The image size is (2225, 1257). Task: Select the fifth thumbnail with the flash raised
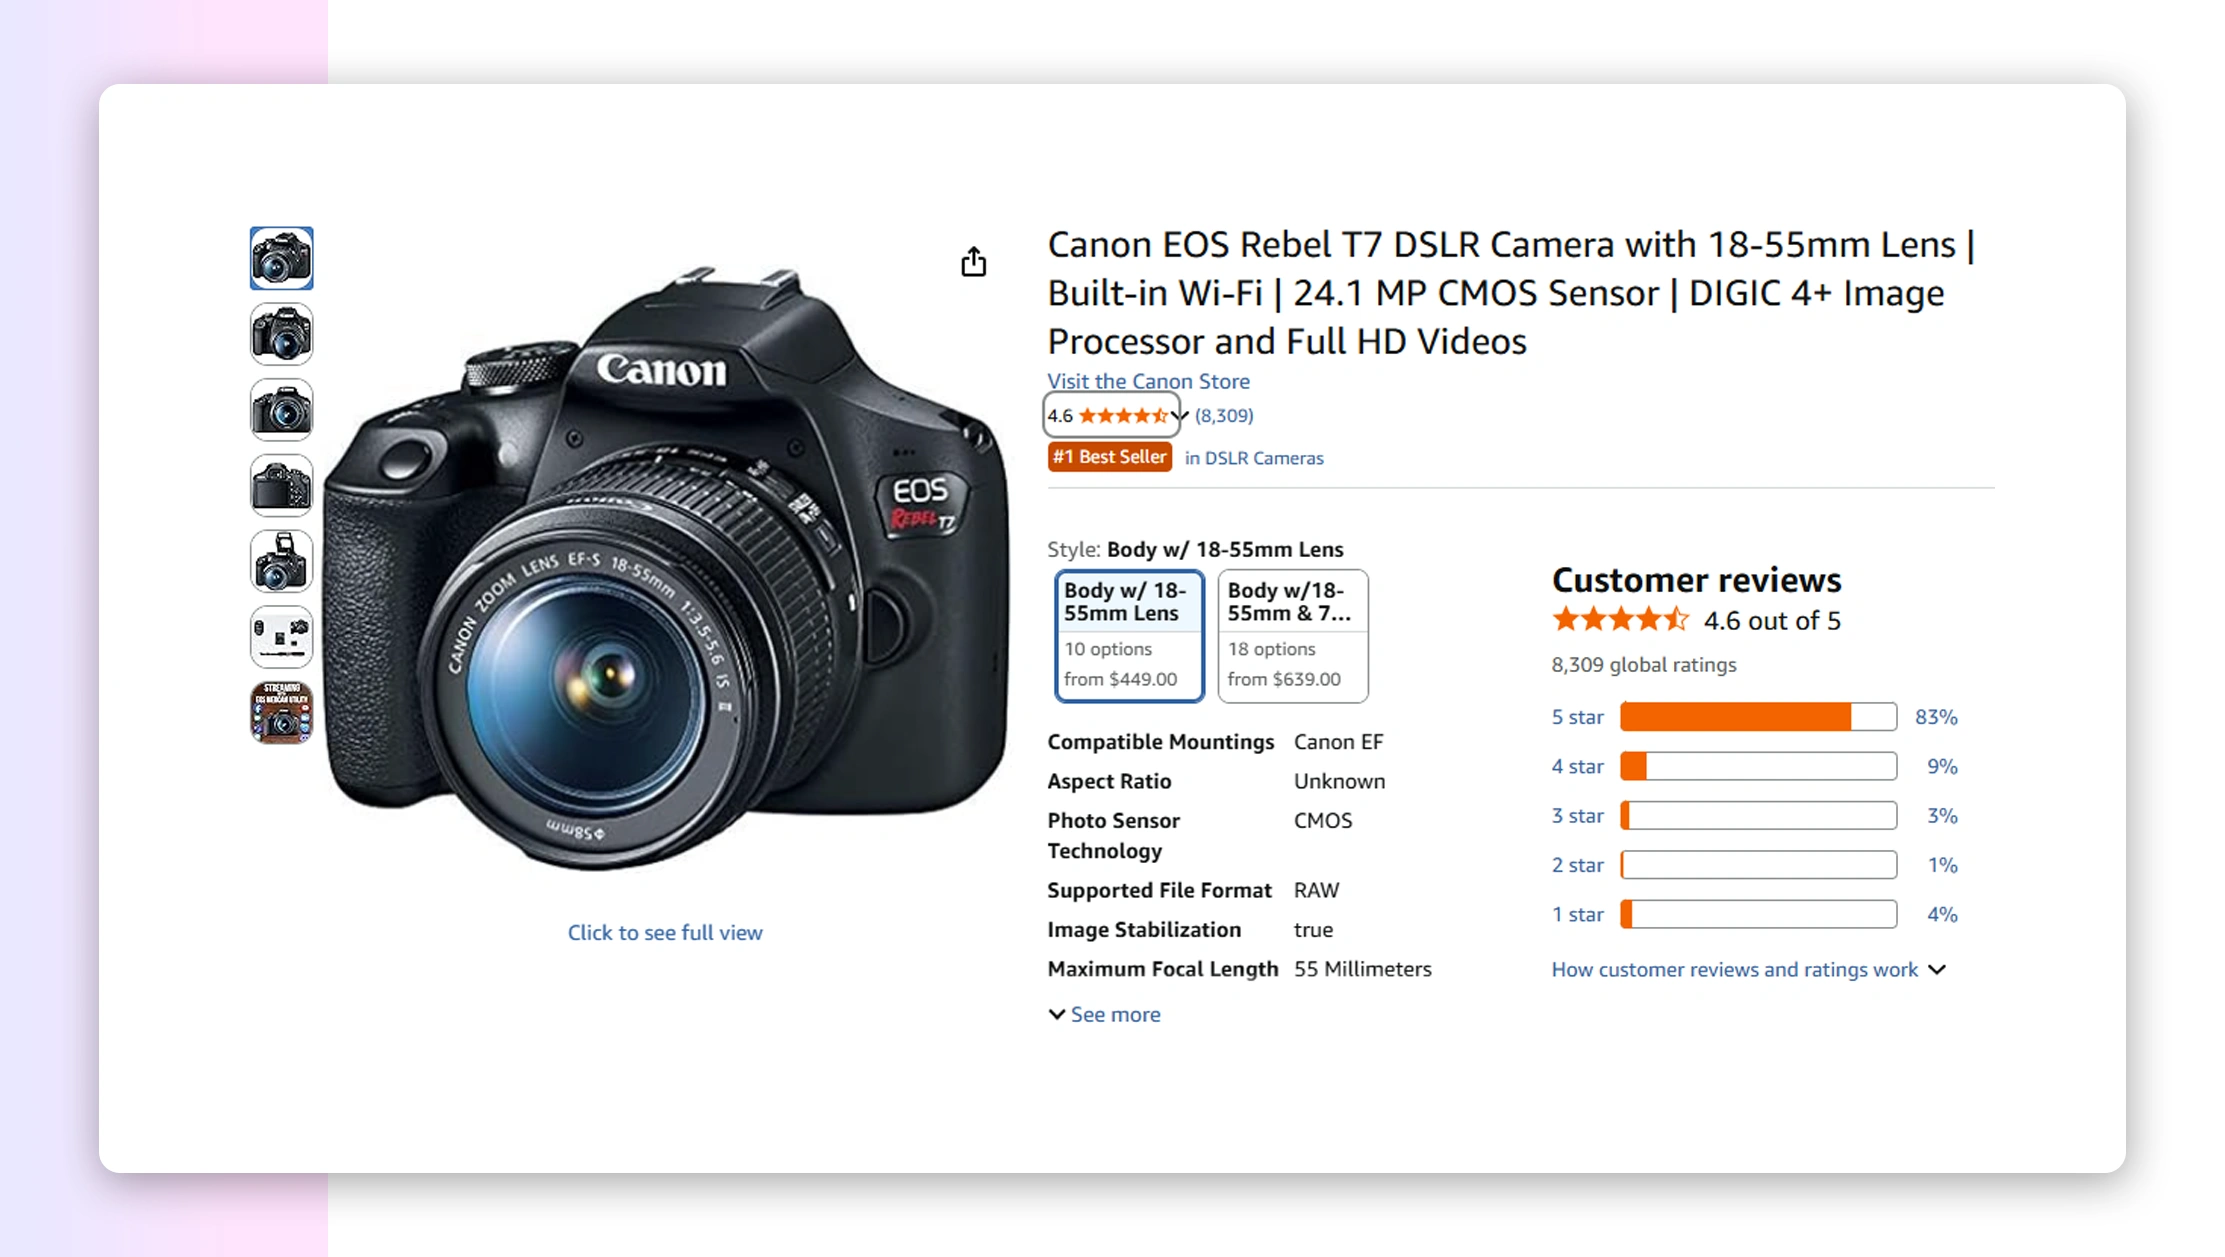[x=281, y=561]
